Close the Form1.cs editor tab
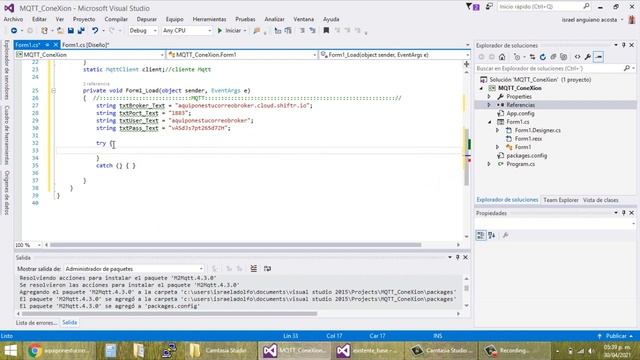640x360 pixels. tap(56, 45)
